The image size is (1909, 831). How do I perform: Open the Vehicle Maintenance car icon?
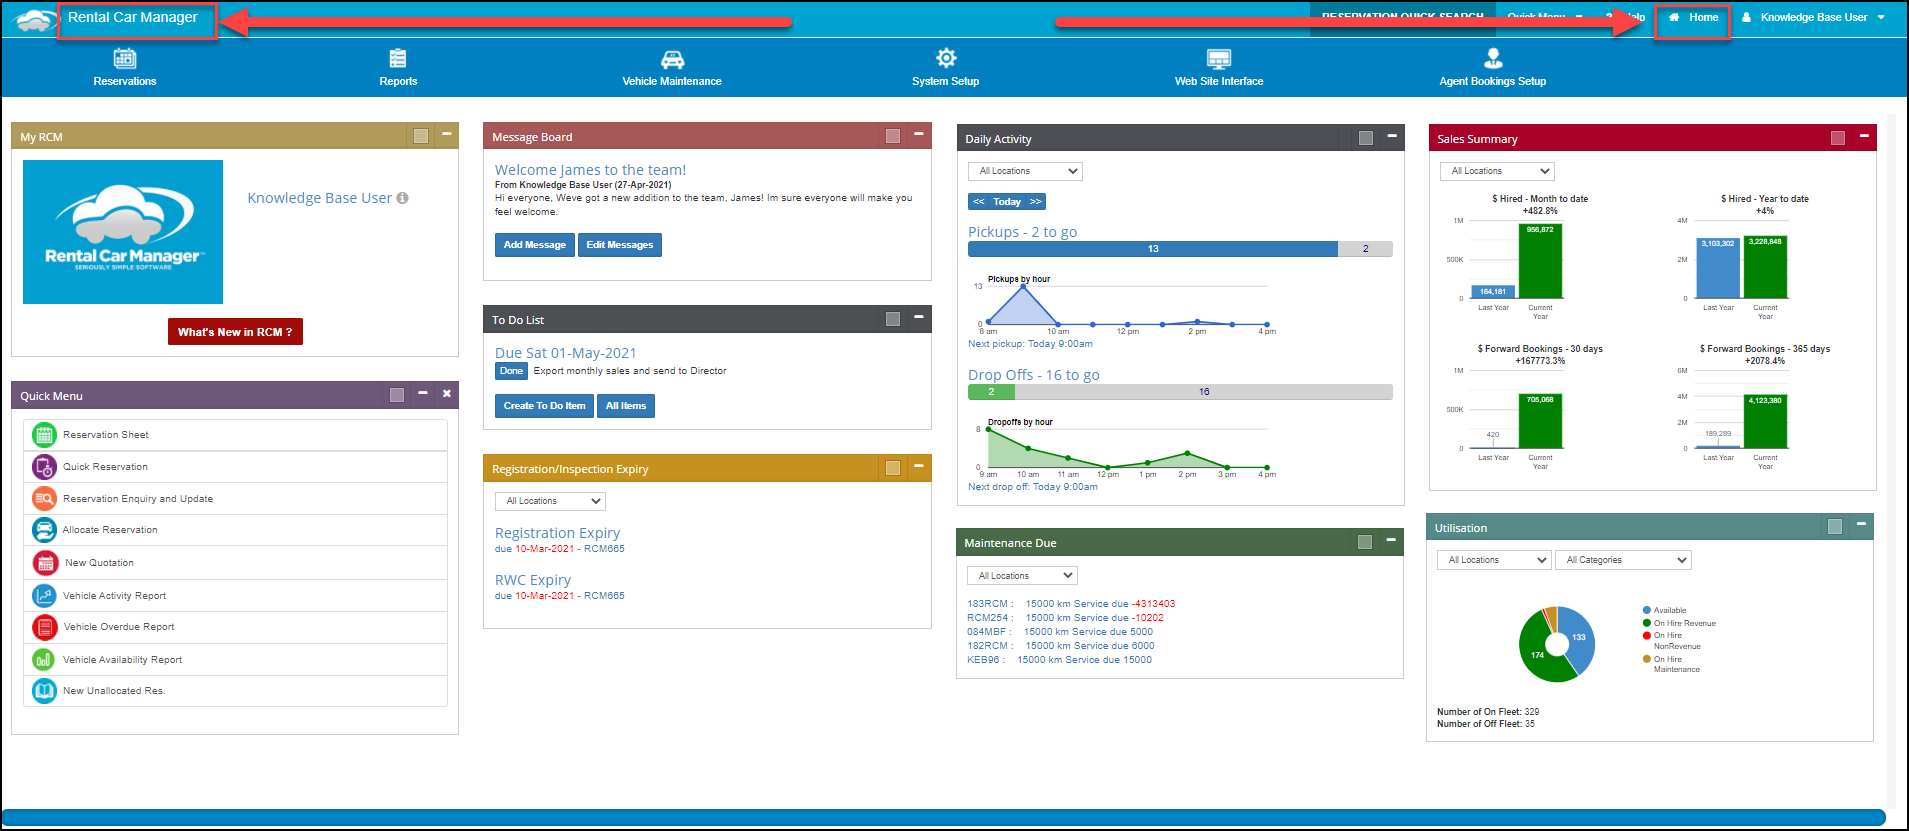[672, 60]
